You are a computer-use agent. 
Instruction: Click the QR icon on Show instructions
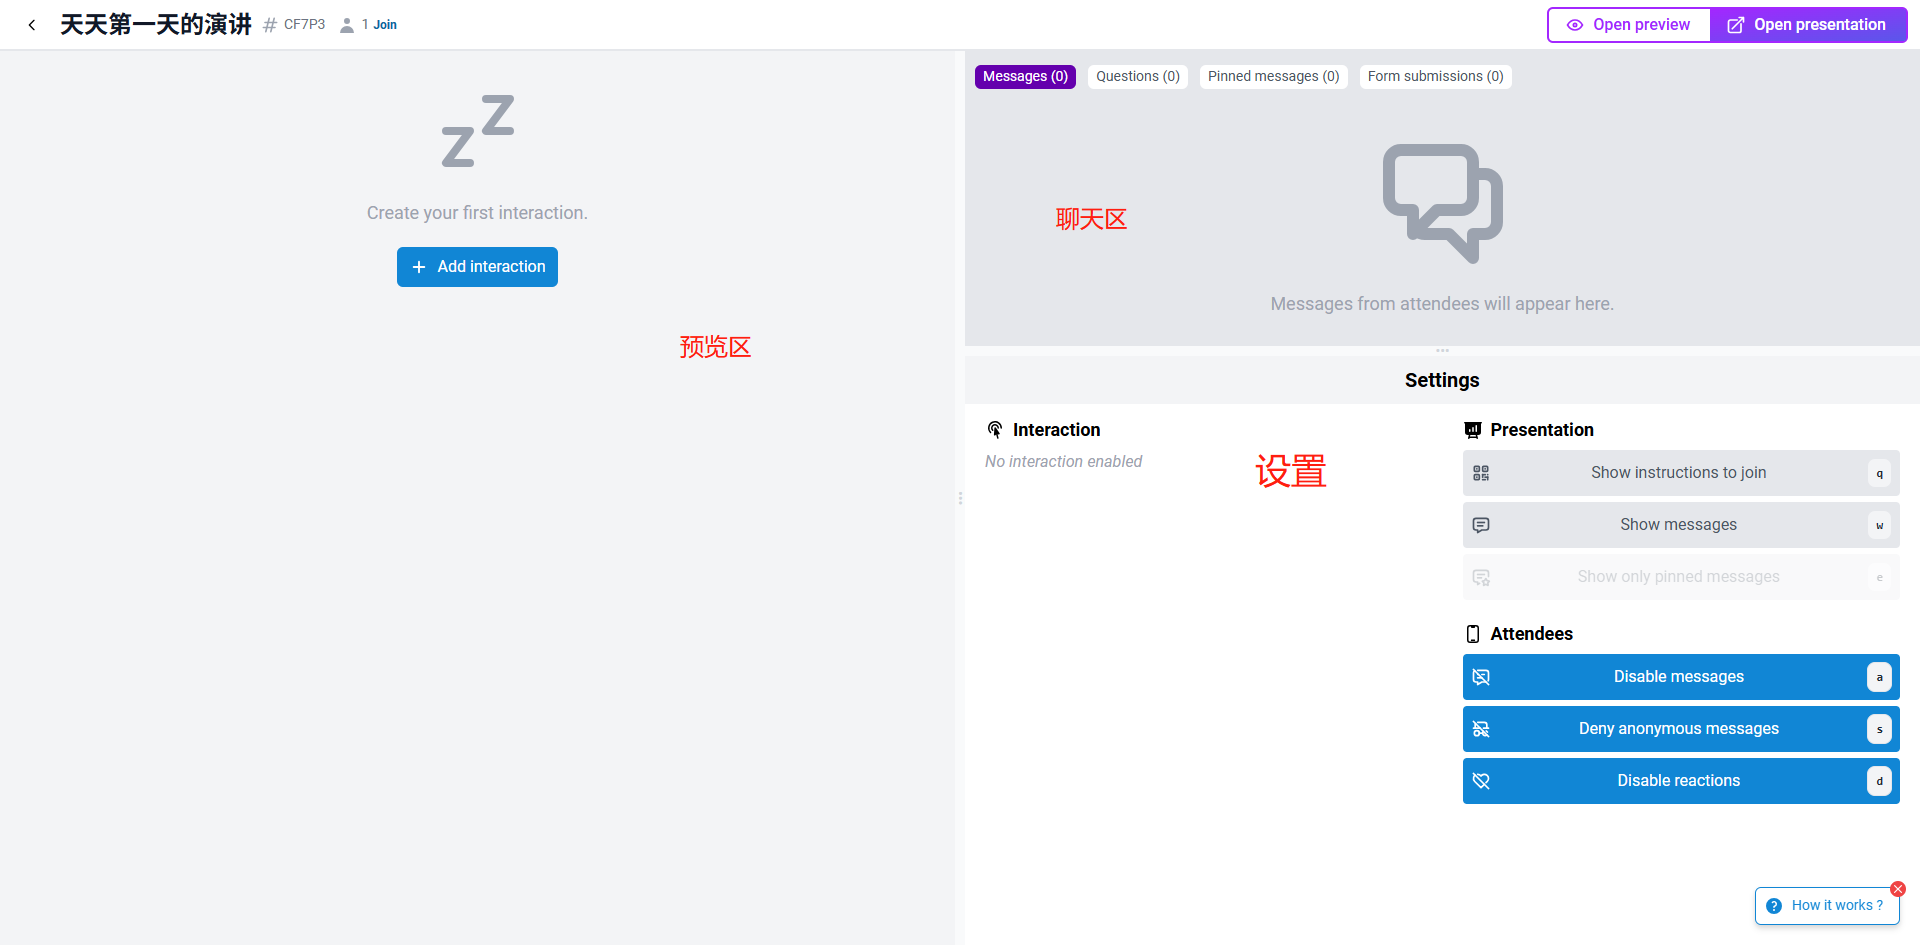point(1481,473)
